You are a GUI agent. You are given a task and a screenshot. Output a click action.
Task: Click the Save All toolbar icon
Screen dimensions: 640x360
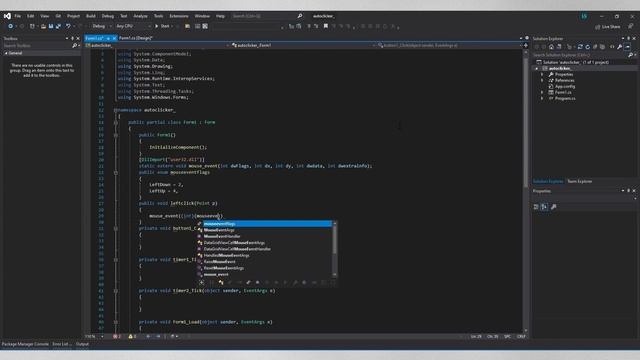point(58,26)
